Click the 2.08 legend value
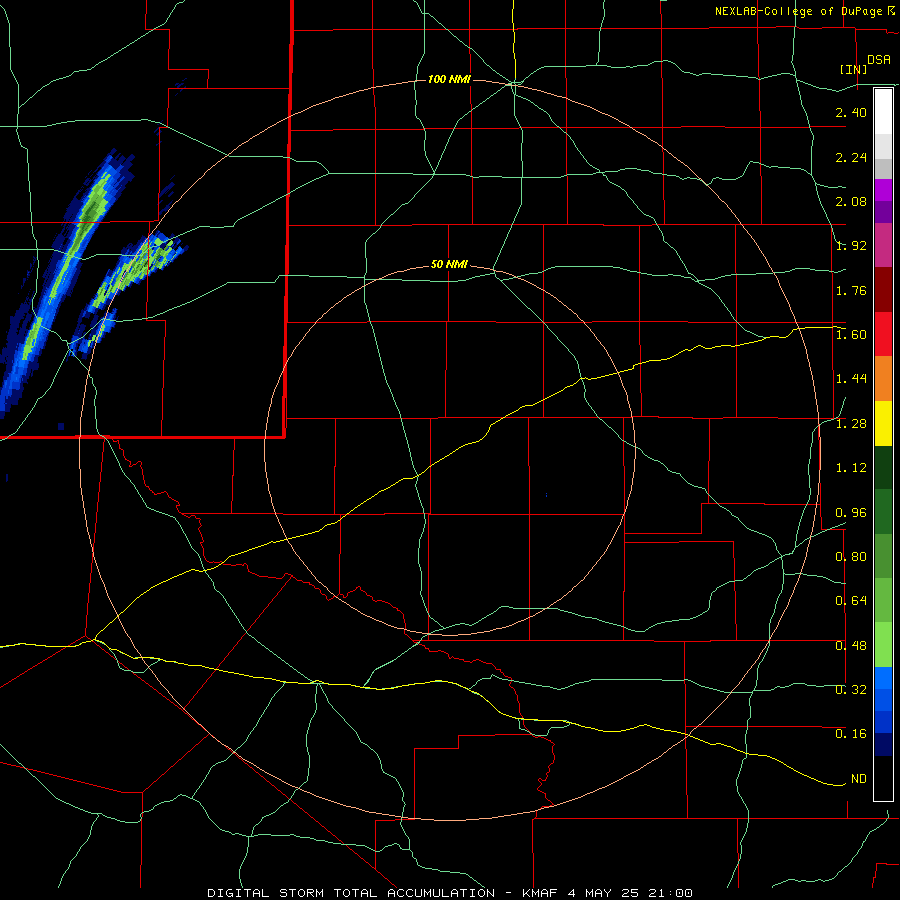The height and width of the screenshot is (900, 900). pos(851,201)
